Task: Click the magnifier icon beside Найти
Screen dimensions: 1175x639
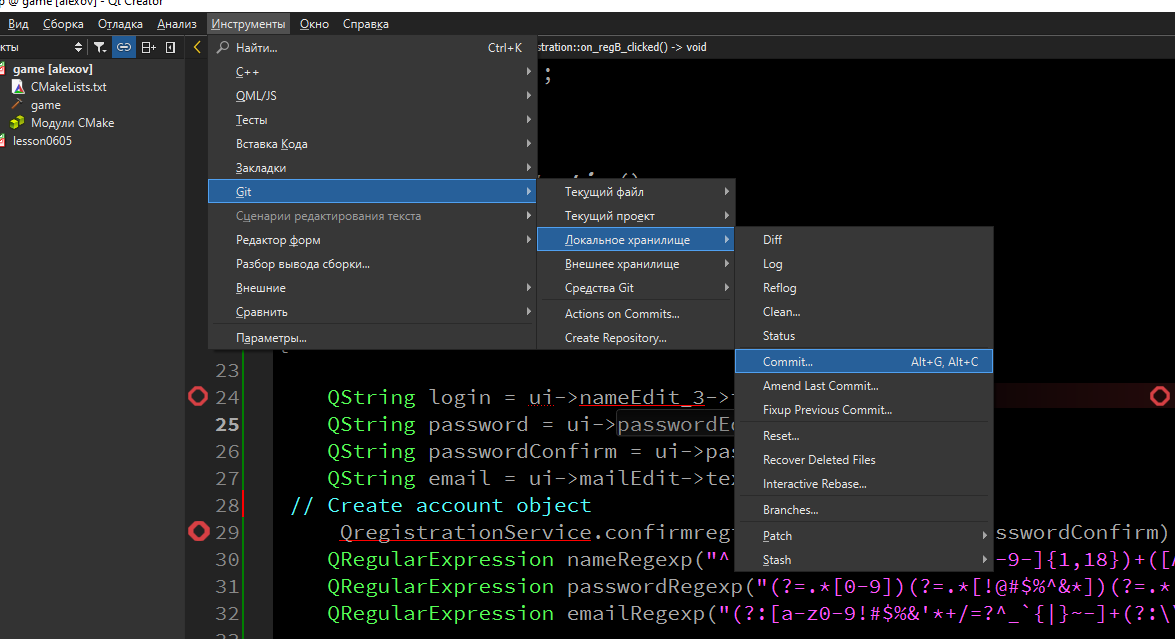Action: click(x=223, y=47)
